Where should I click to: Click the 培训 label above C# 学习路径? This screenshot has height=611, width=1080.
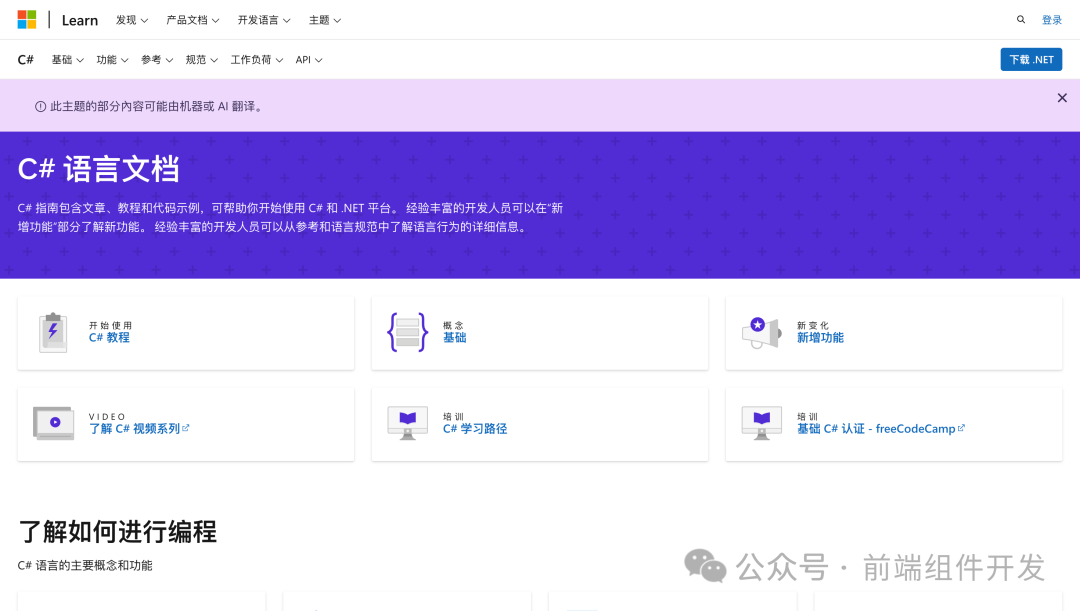click(x=453, y=417)
